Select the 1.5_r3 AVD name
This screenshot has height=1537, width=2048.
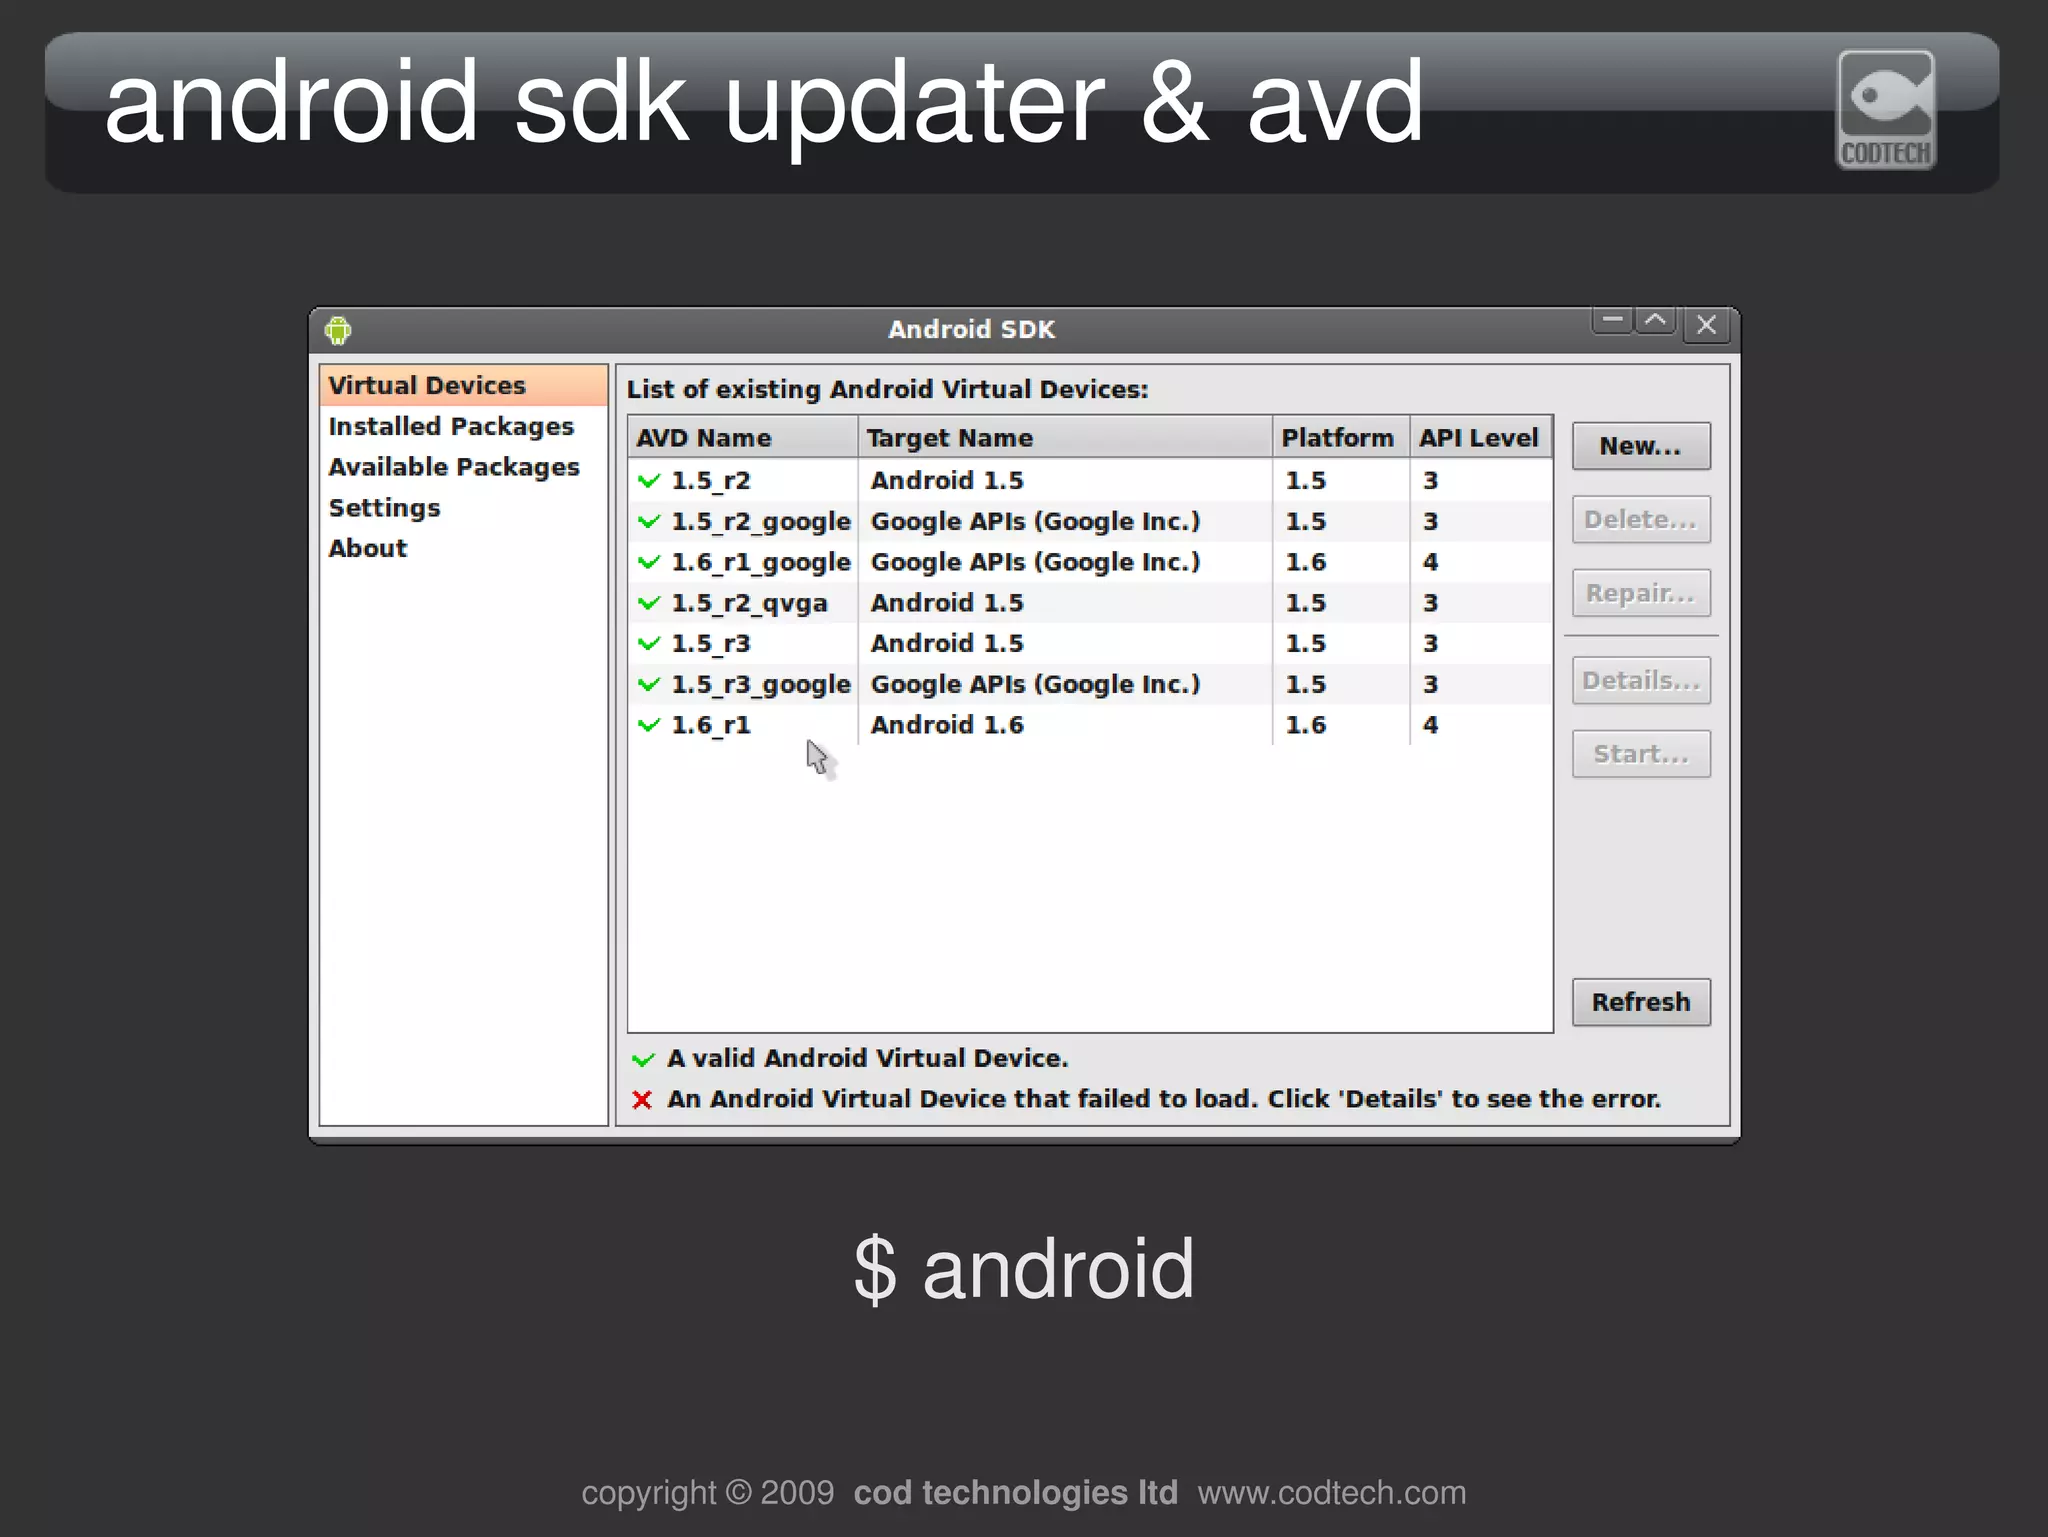(711, 644)
